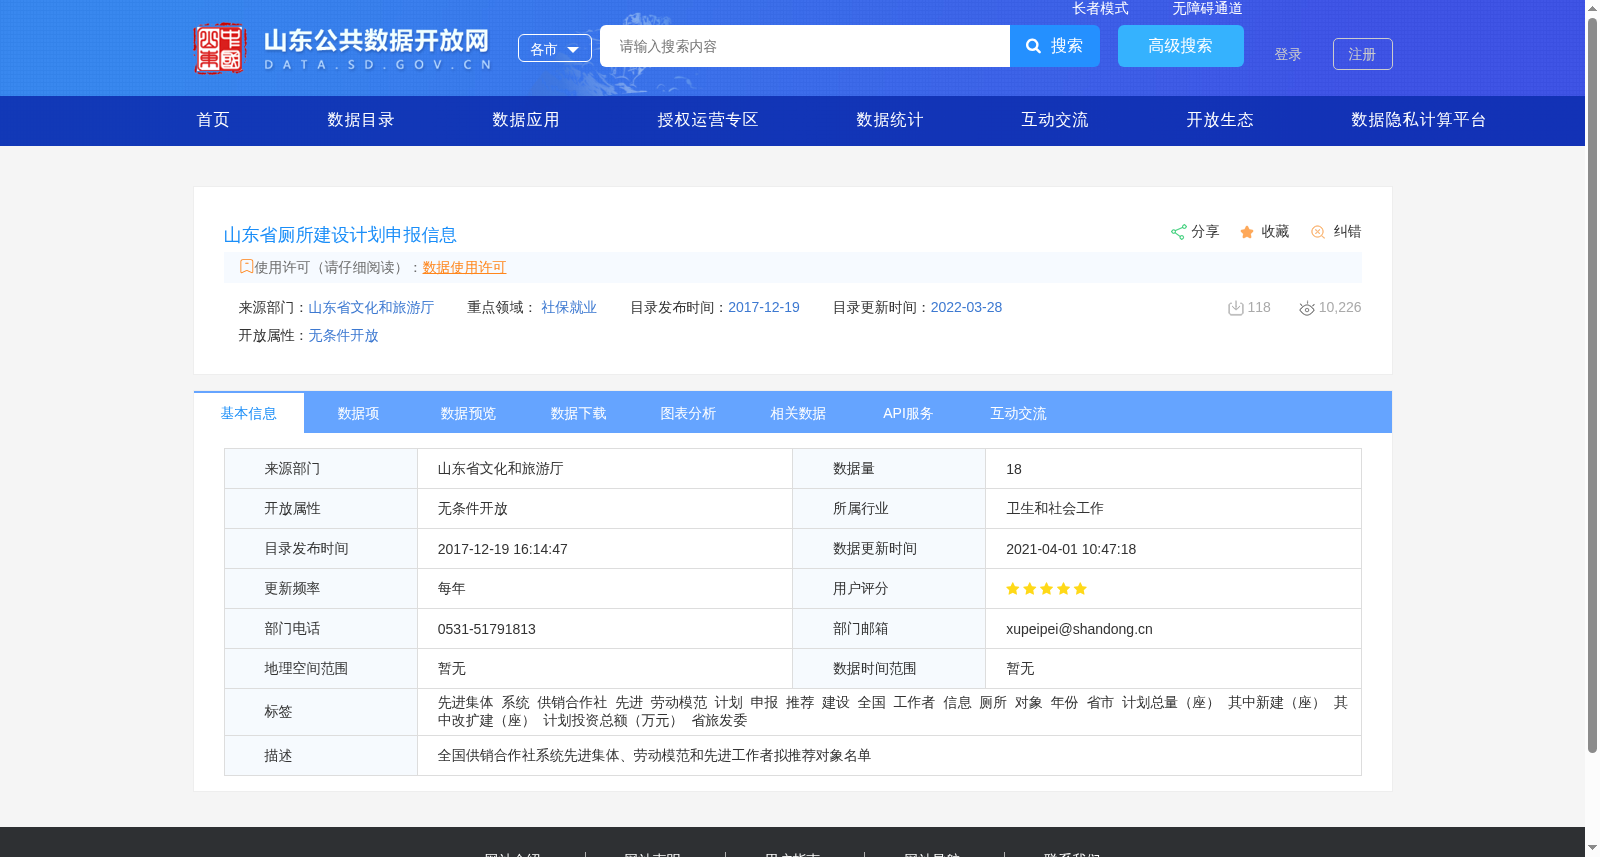This screenshot has height=857, width=1600.
Task: Switch to the 数据下载 tab
Action: click(x=579, y=413)
